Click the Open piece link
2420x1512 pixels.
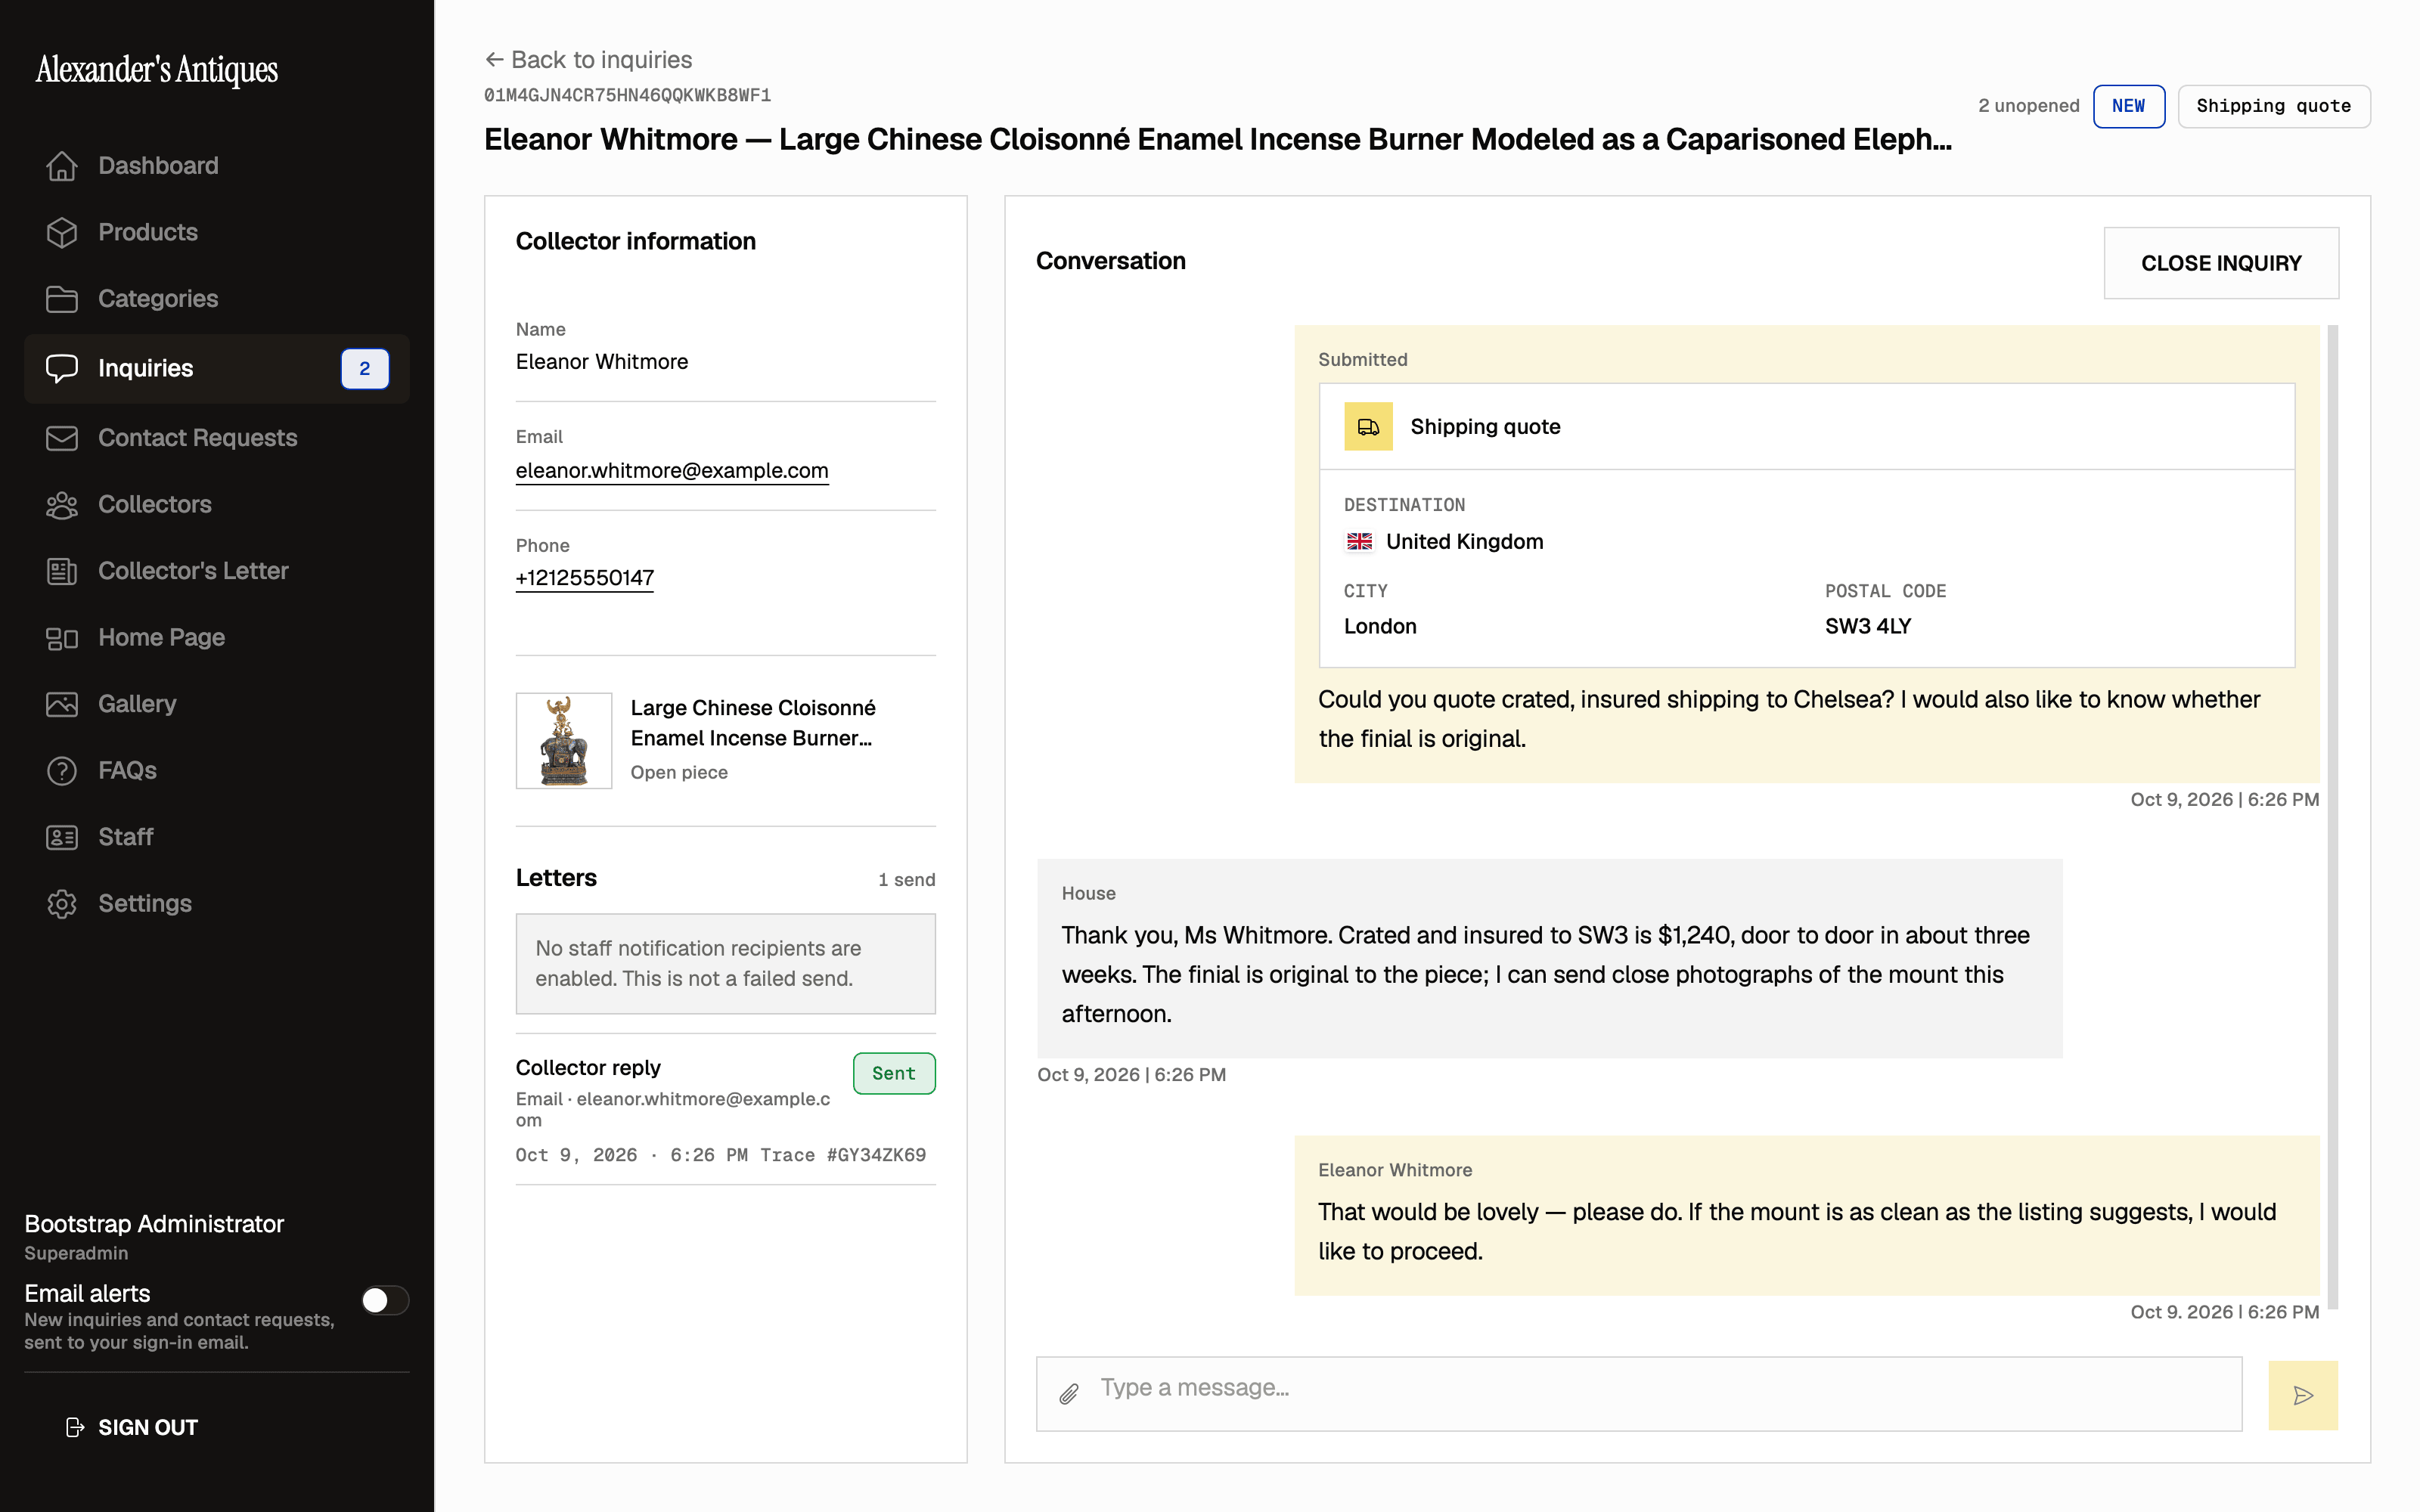coord(679,773)
